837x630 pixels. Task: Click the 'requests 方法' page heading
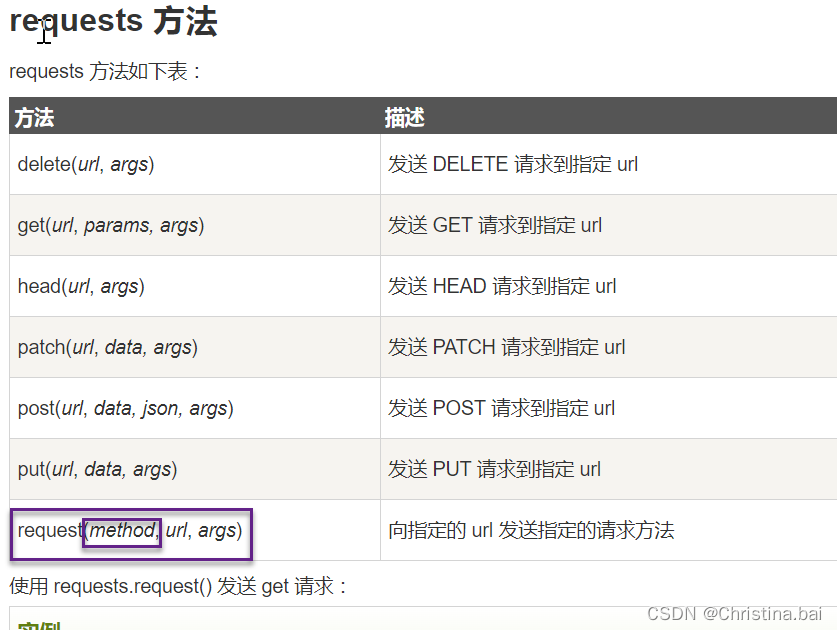point(113,22)
